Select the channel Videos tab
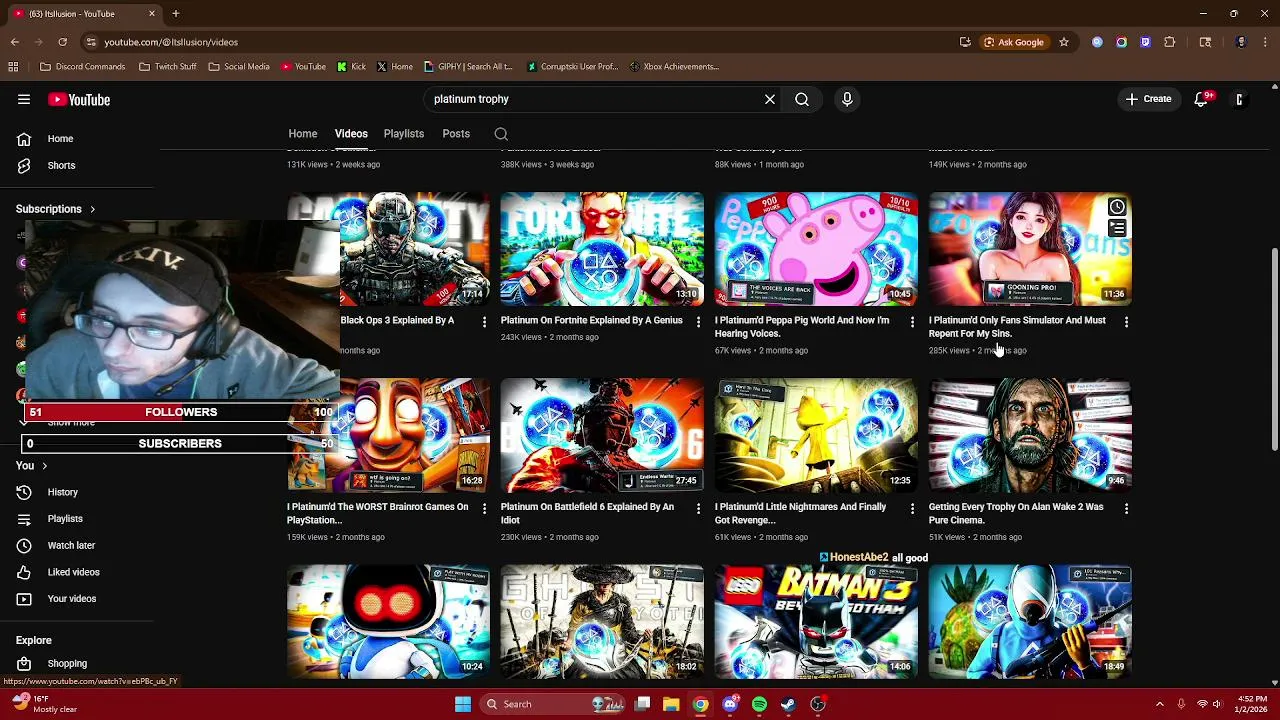The width and height of the screenshot is (1280, 720). (x=351, y=134)
